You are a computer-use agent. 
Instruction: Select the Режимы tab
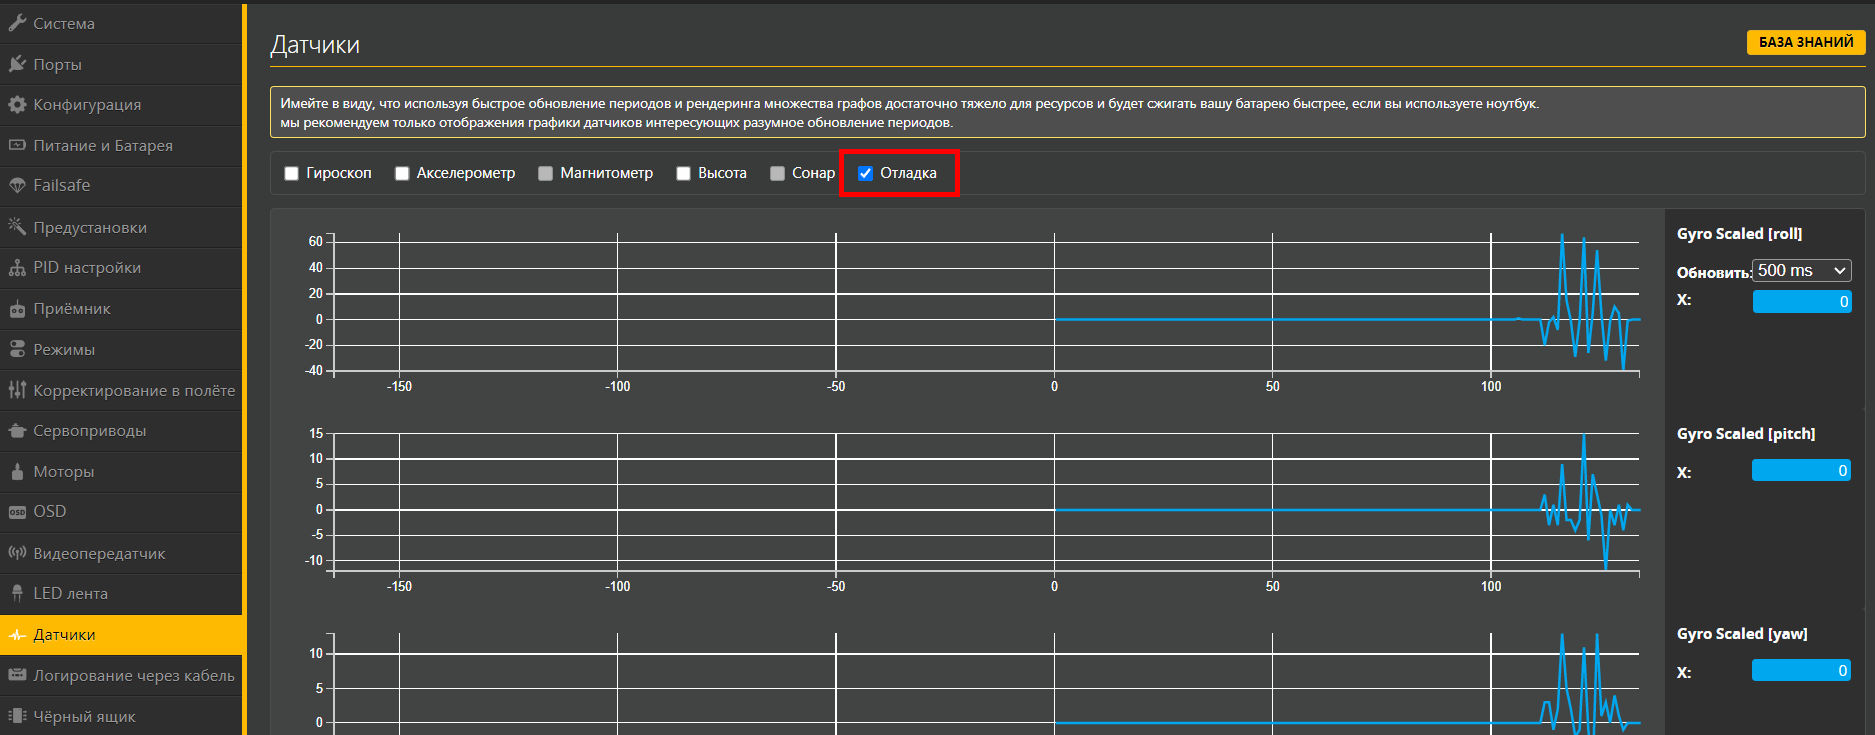pyautogui.click(x=121, y=349)
